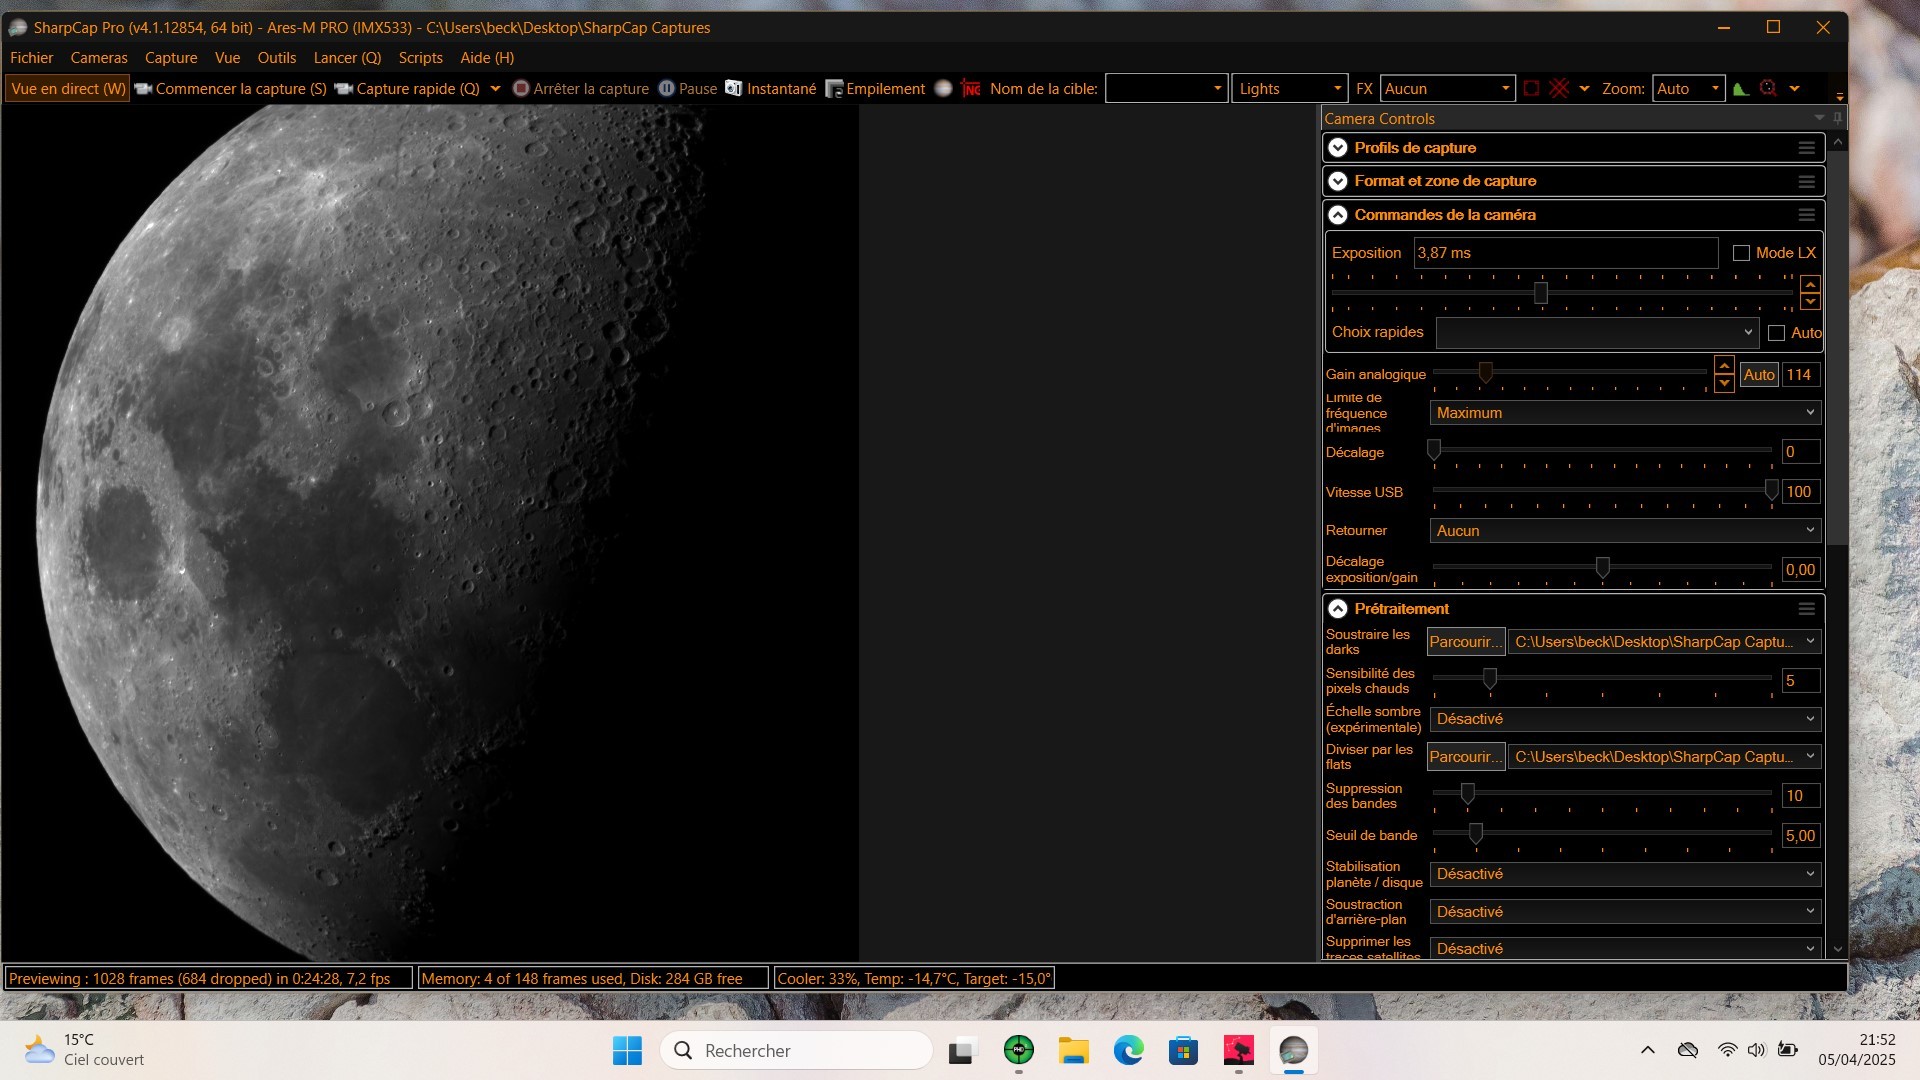Collapse the Prétraitement section
This screenshot has height=1080, width=1920.
(x=1338, y=609)
